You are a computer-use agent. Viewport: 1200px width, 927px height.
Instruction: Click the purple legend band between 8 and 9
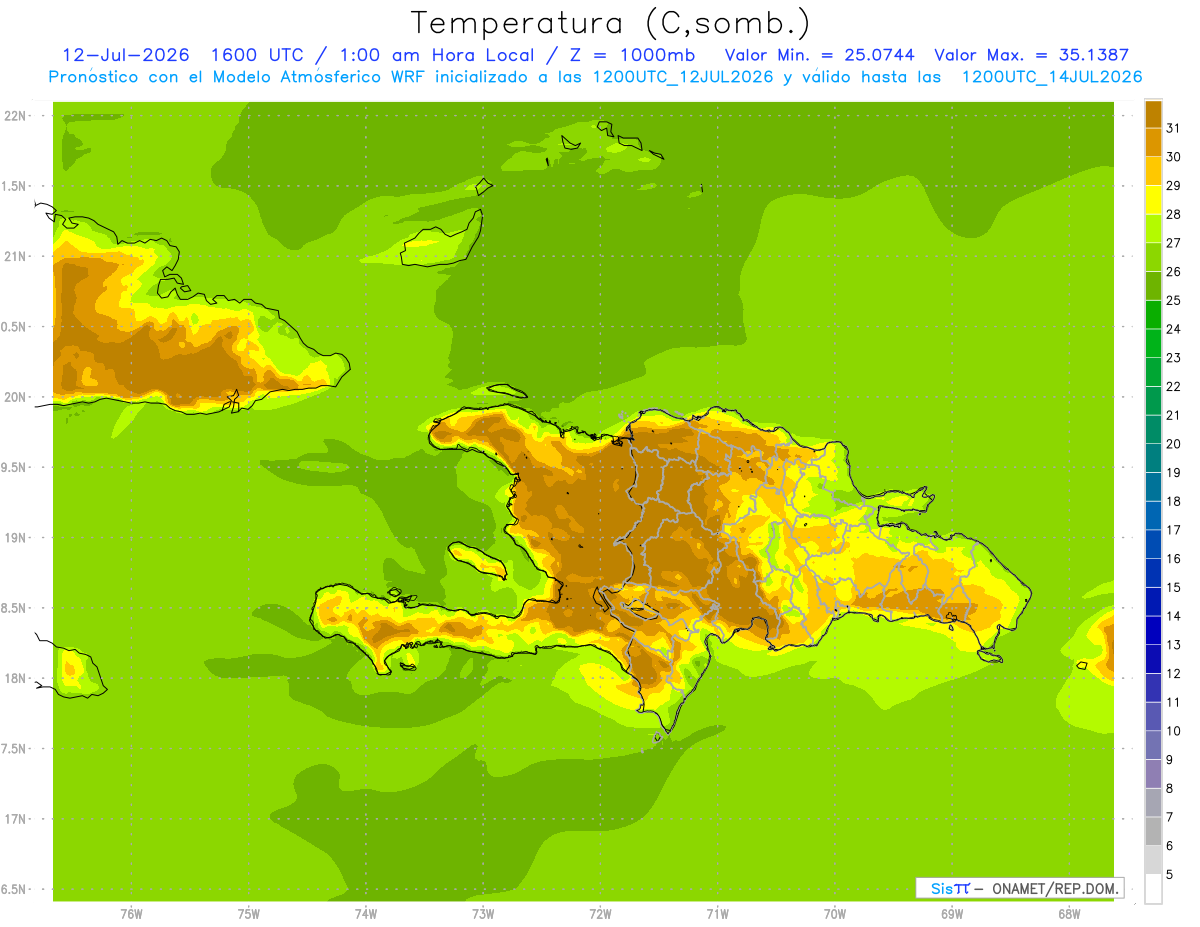[x=1153, y=774]
